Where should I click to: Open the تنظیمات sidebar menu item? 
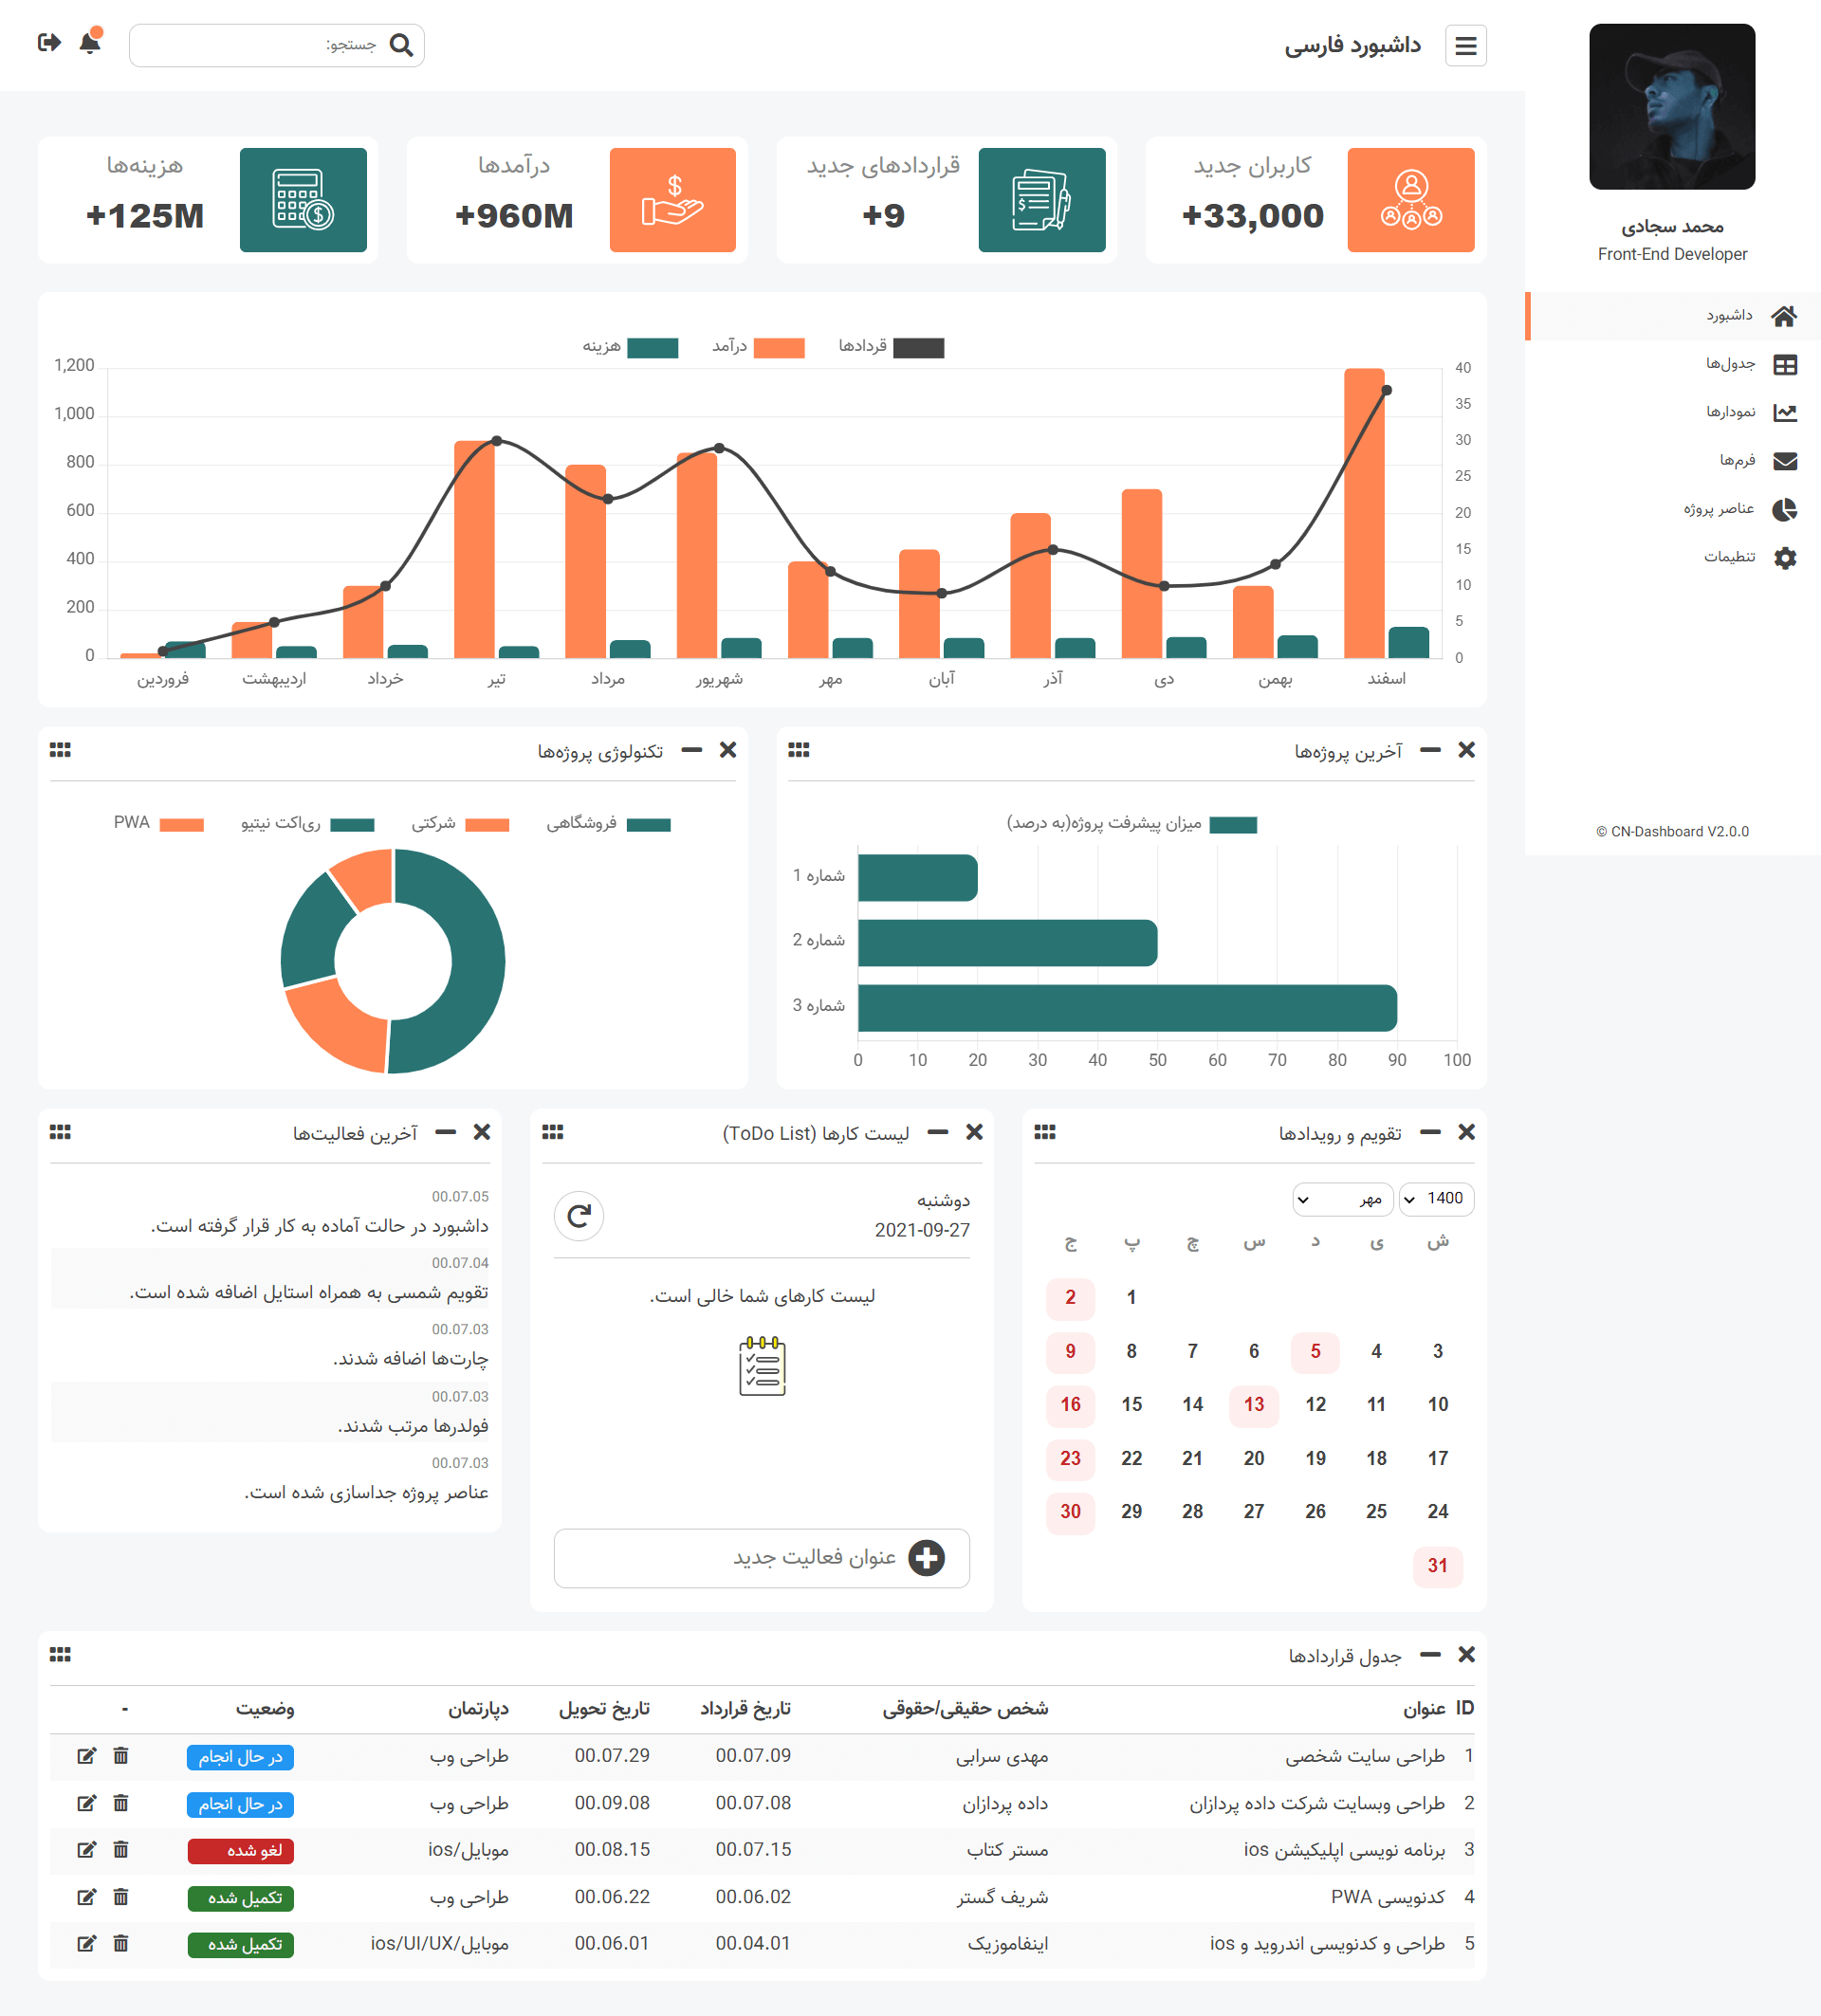click(x=1673, y=557)
